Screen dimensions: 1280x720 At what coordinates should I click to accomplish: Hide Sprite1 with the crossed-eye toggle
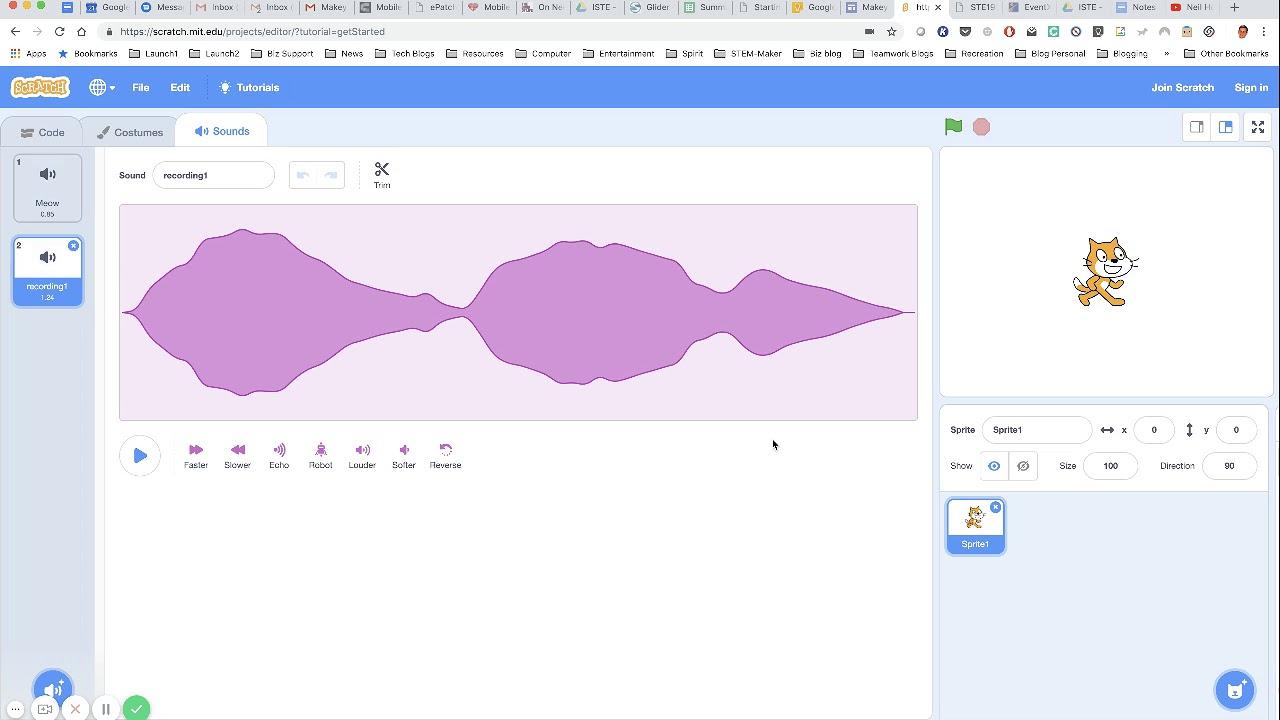click(x=1023, y=465)
